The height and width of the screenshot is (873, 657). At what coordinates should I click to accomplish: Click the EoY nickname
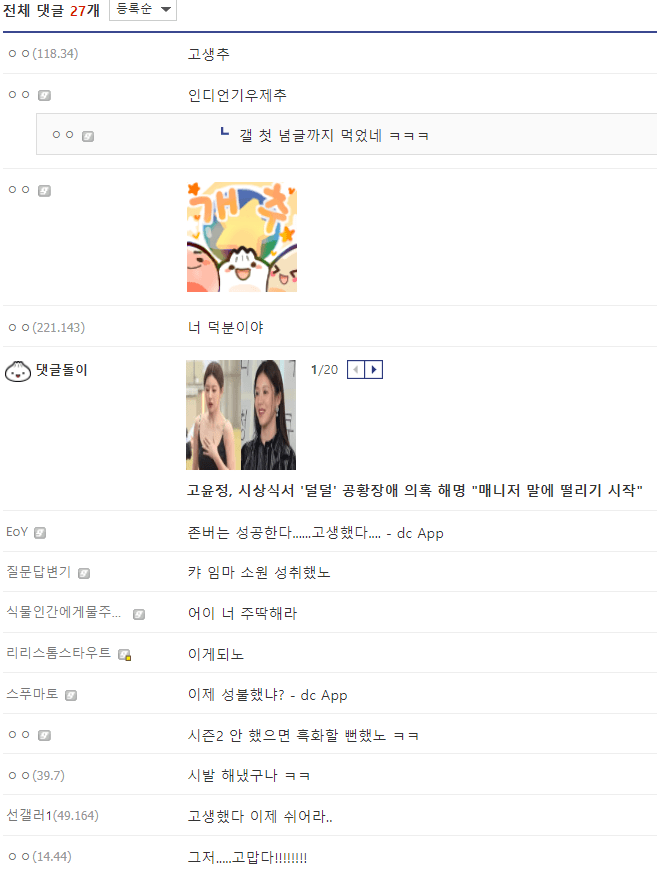(17, 532)
